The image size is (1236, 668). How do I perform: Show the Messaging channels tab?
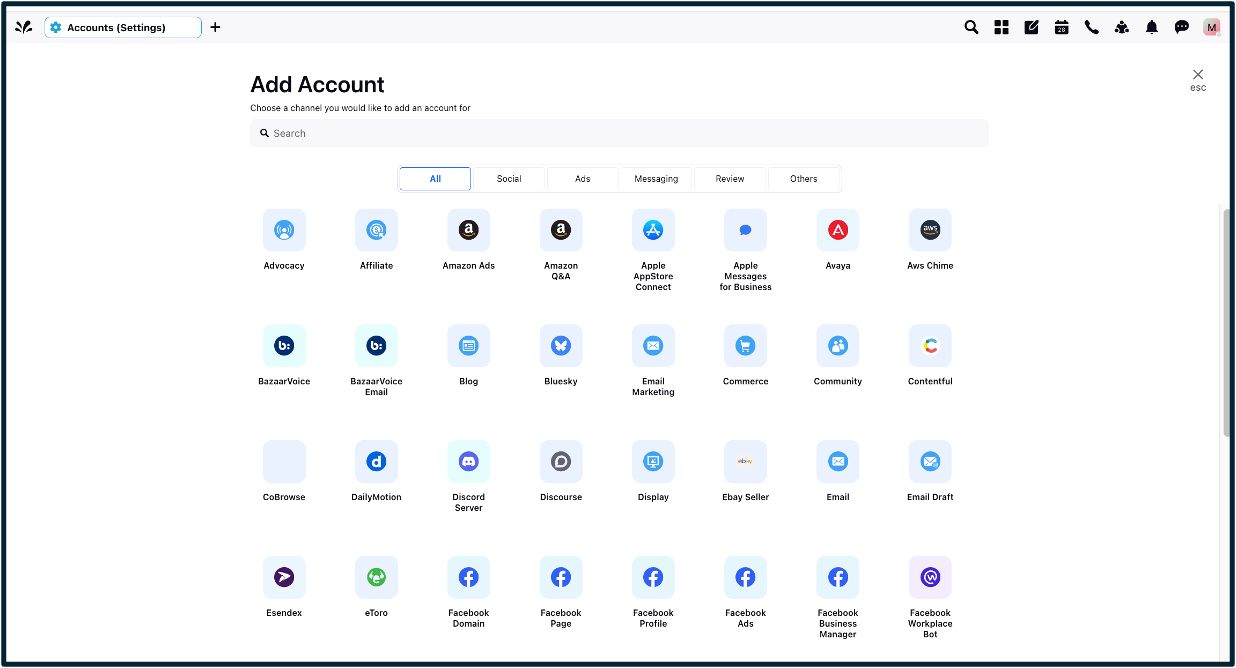point(656,179)
